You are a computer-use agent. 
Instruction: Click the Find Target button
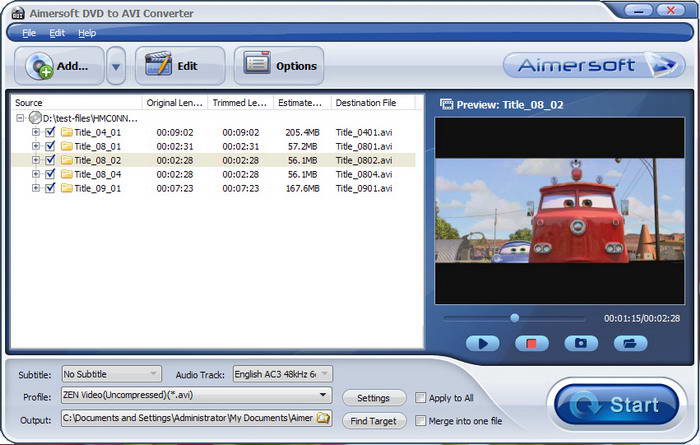(x=374, y=421)
